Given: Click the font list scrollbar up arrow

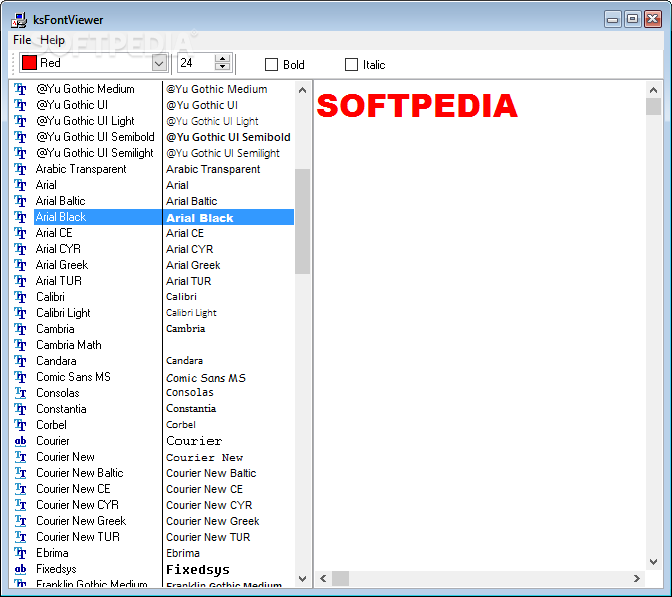Looking at the screenshot, I should point(302,90).
